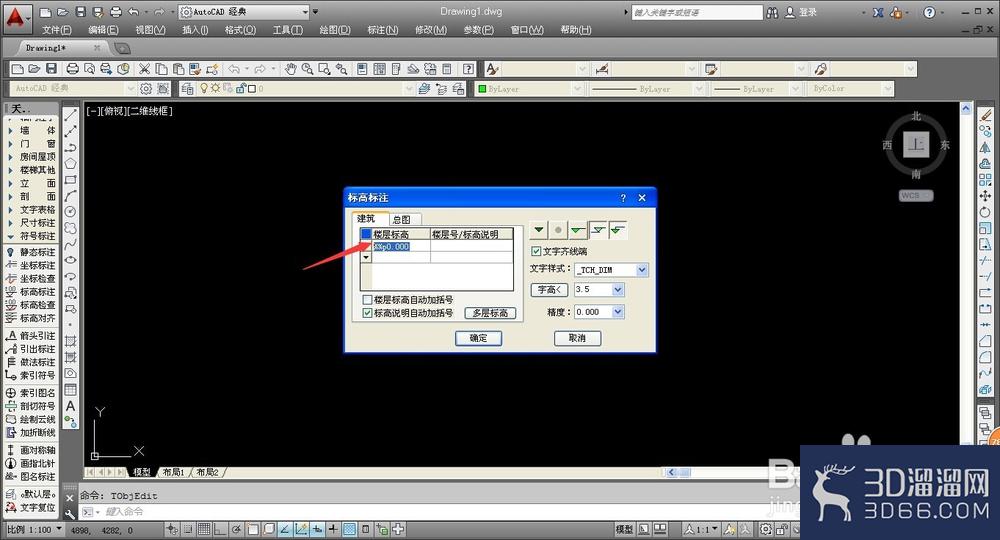Switch to the 布局1 layout tab
Viewport: 1000px width, 540px height.
(x=173, y=472)
